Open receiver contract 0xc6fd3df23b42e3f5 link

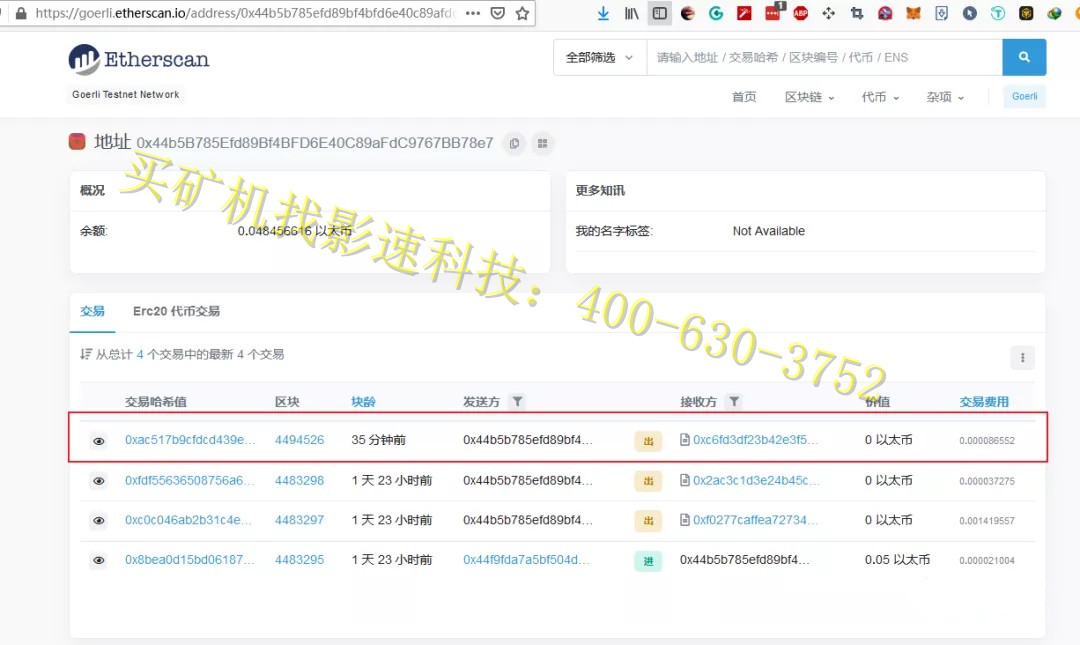click(x=755, y=440)
